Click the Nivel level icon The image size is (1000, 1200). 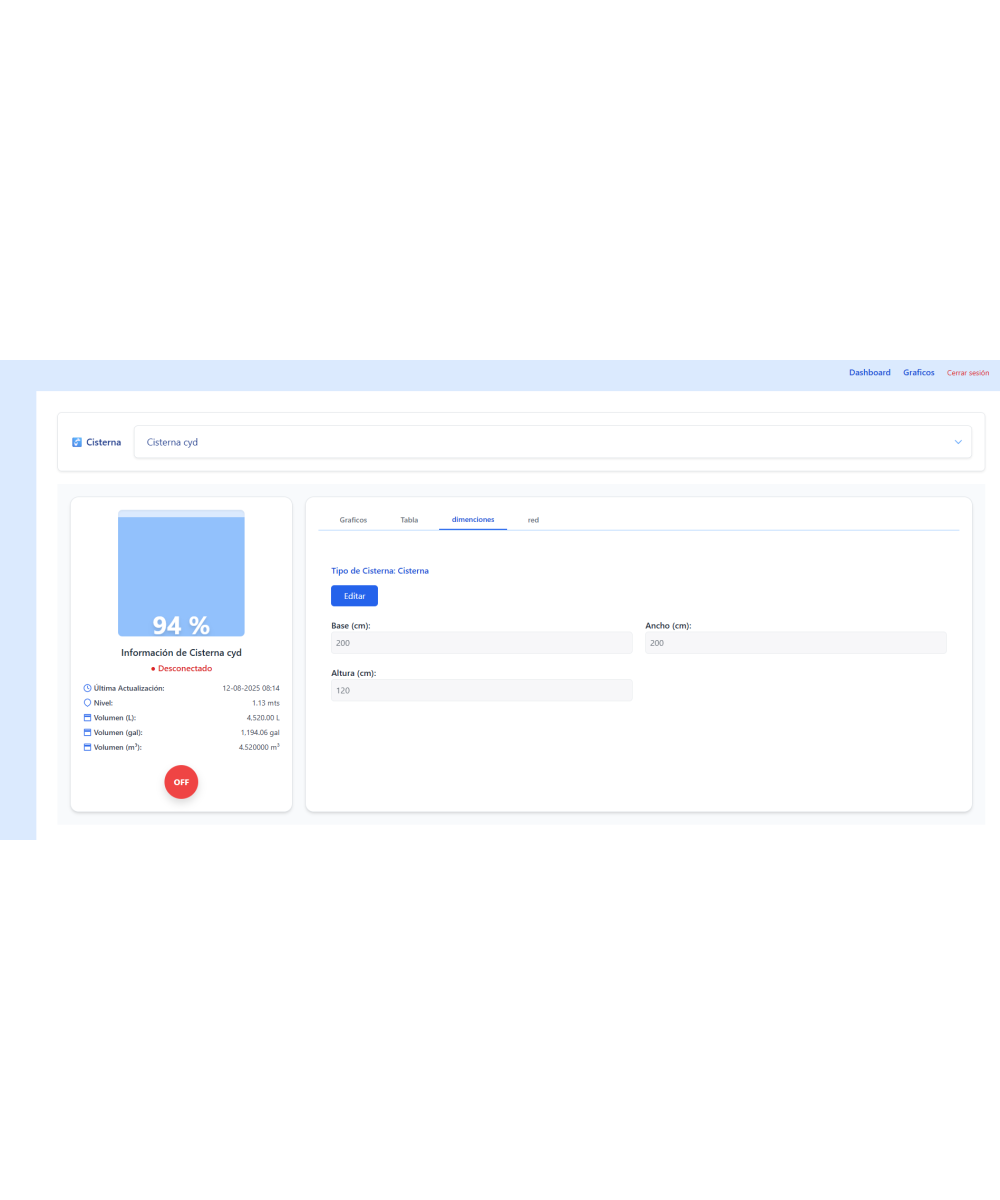(x=87, y=703)
